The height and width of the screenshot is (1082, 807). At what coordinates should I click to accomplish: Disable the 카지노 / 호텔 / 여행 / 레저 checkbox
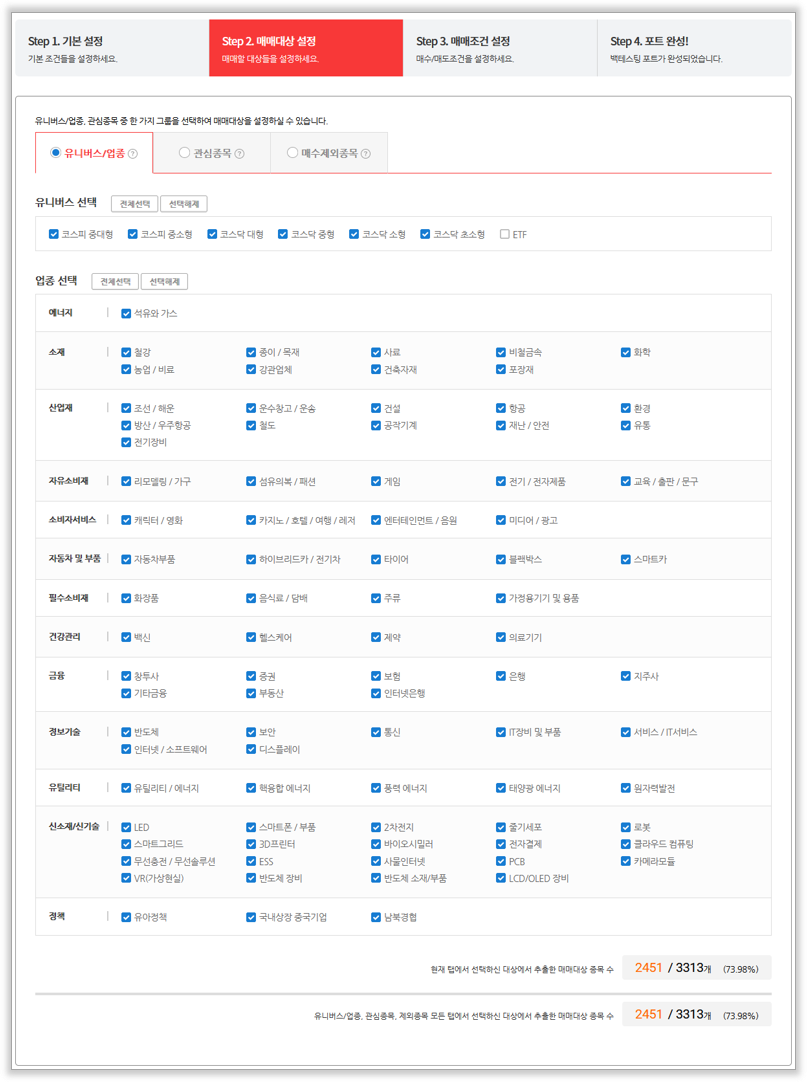pos(251,520)
